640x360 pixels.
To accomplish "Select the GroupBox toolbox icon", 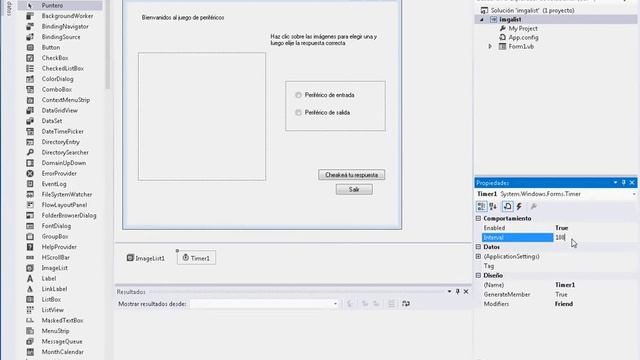I will point(30,237).
